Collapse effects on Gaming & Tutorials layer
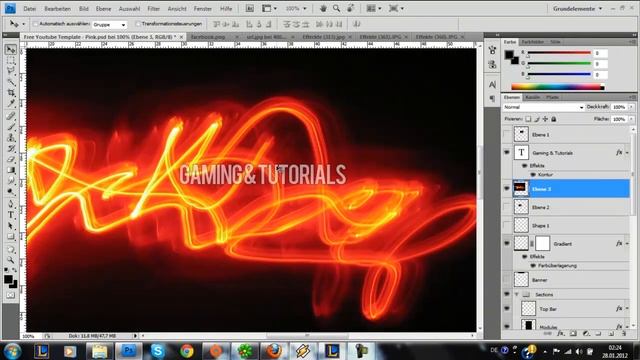The image size is (640, 360). (627, 153)
